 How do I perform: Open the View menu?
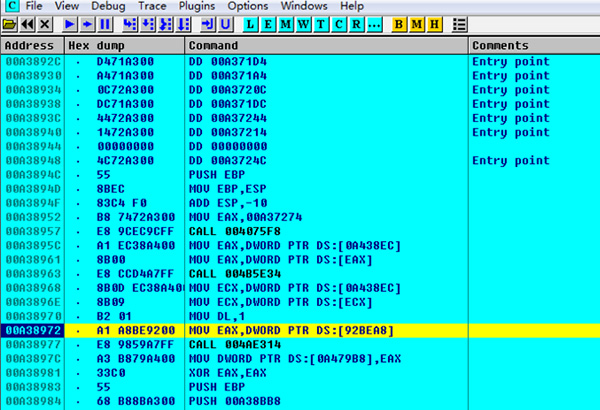click(67, 6)
